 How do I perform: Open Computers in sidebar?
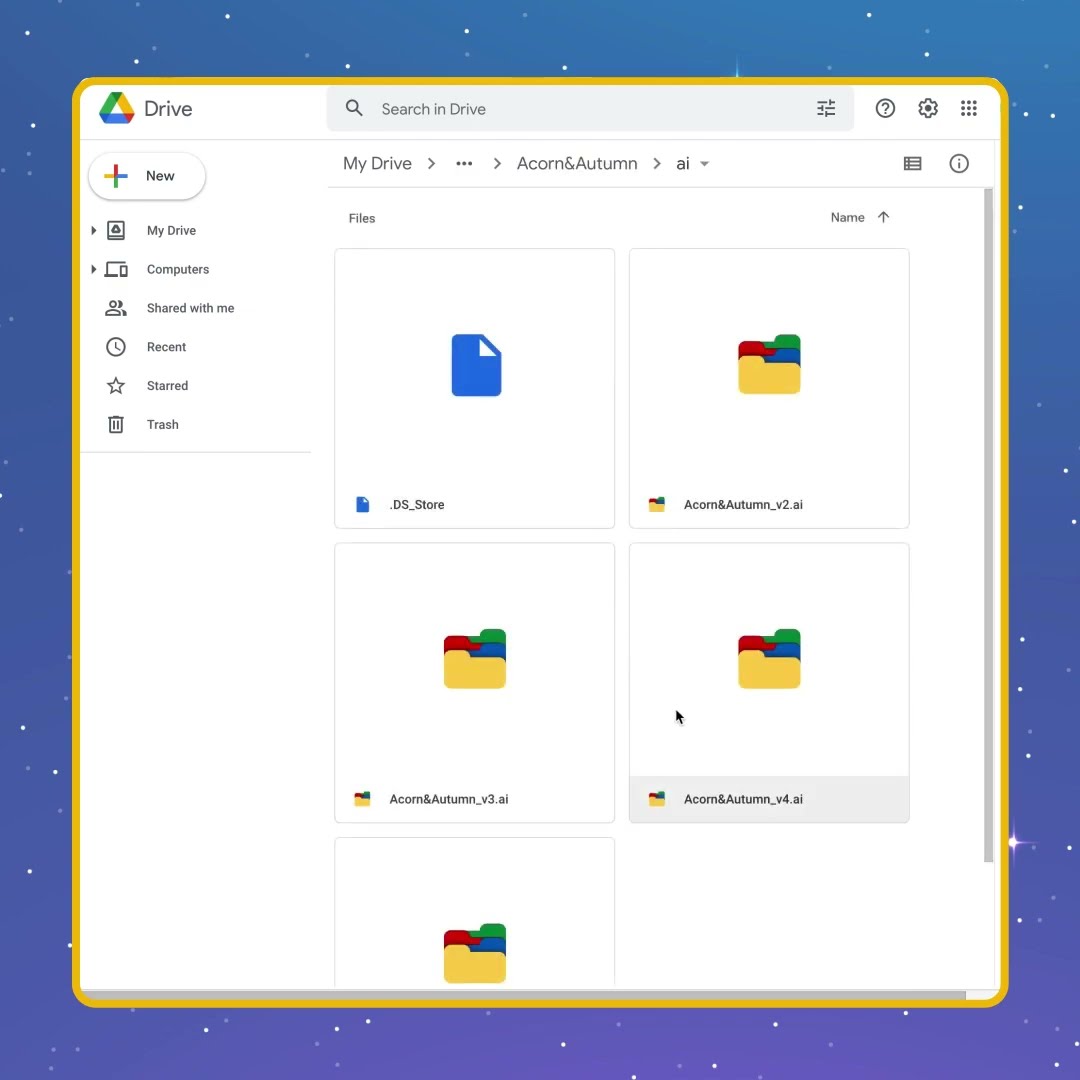click(x=178, y=269)
